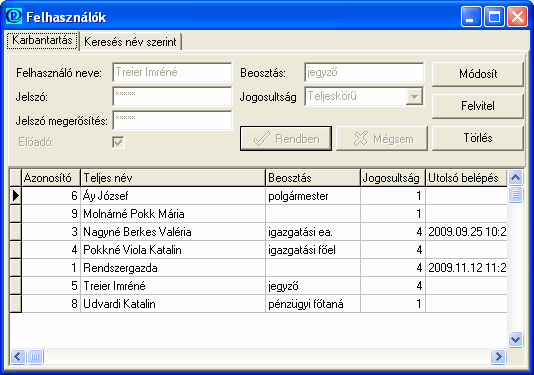This screenshot has width=534, height=375.
Task: Click the Jelszó password field
Action: (172, 96)
